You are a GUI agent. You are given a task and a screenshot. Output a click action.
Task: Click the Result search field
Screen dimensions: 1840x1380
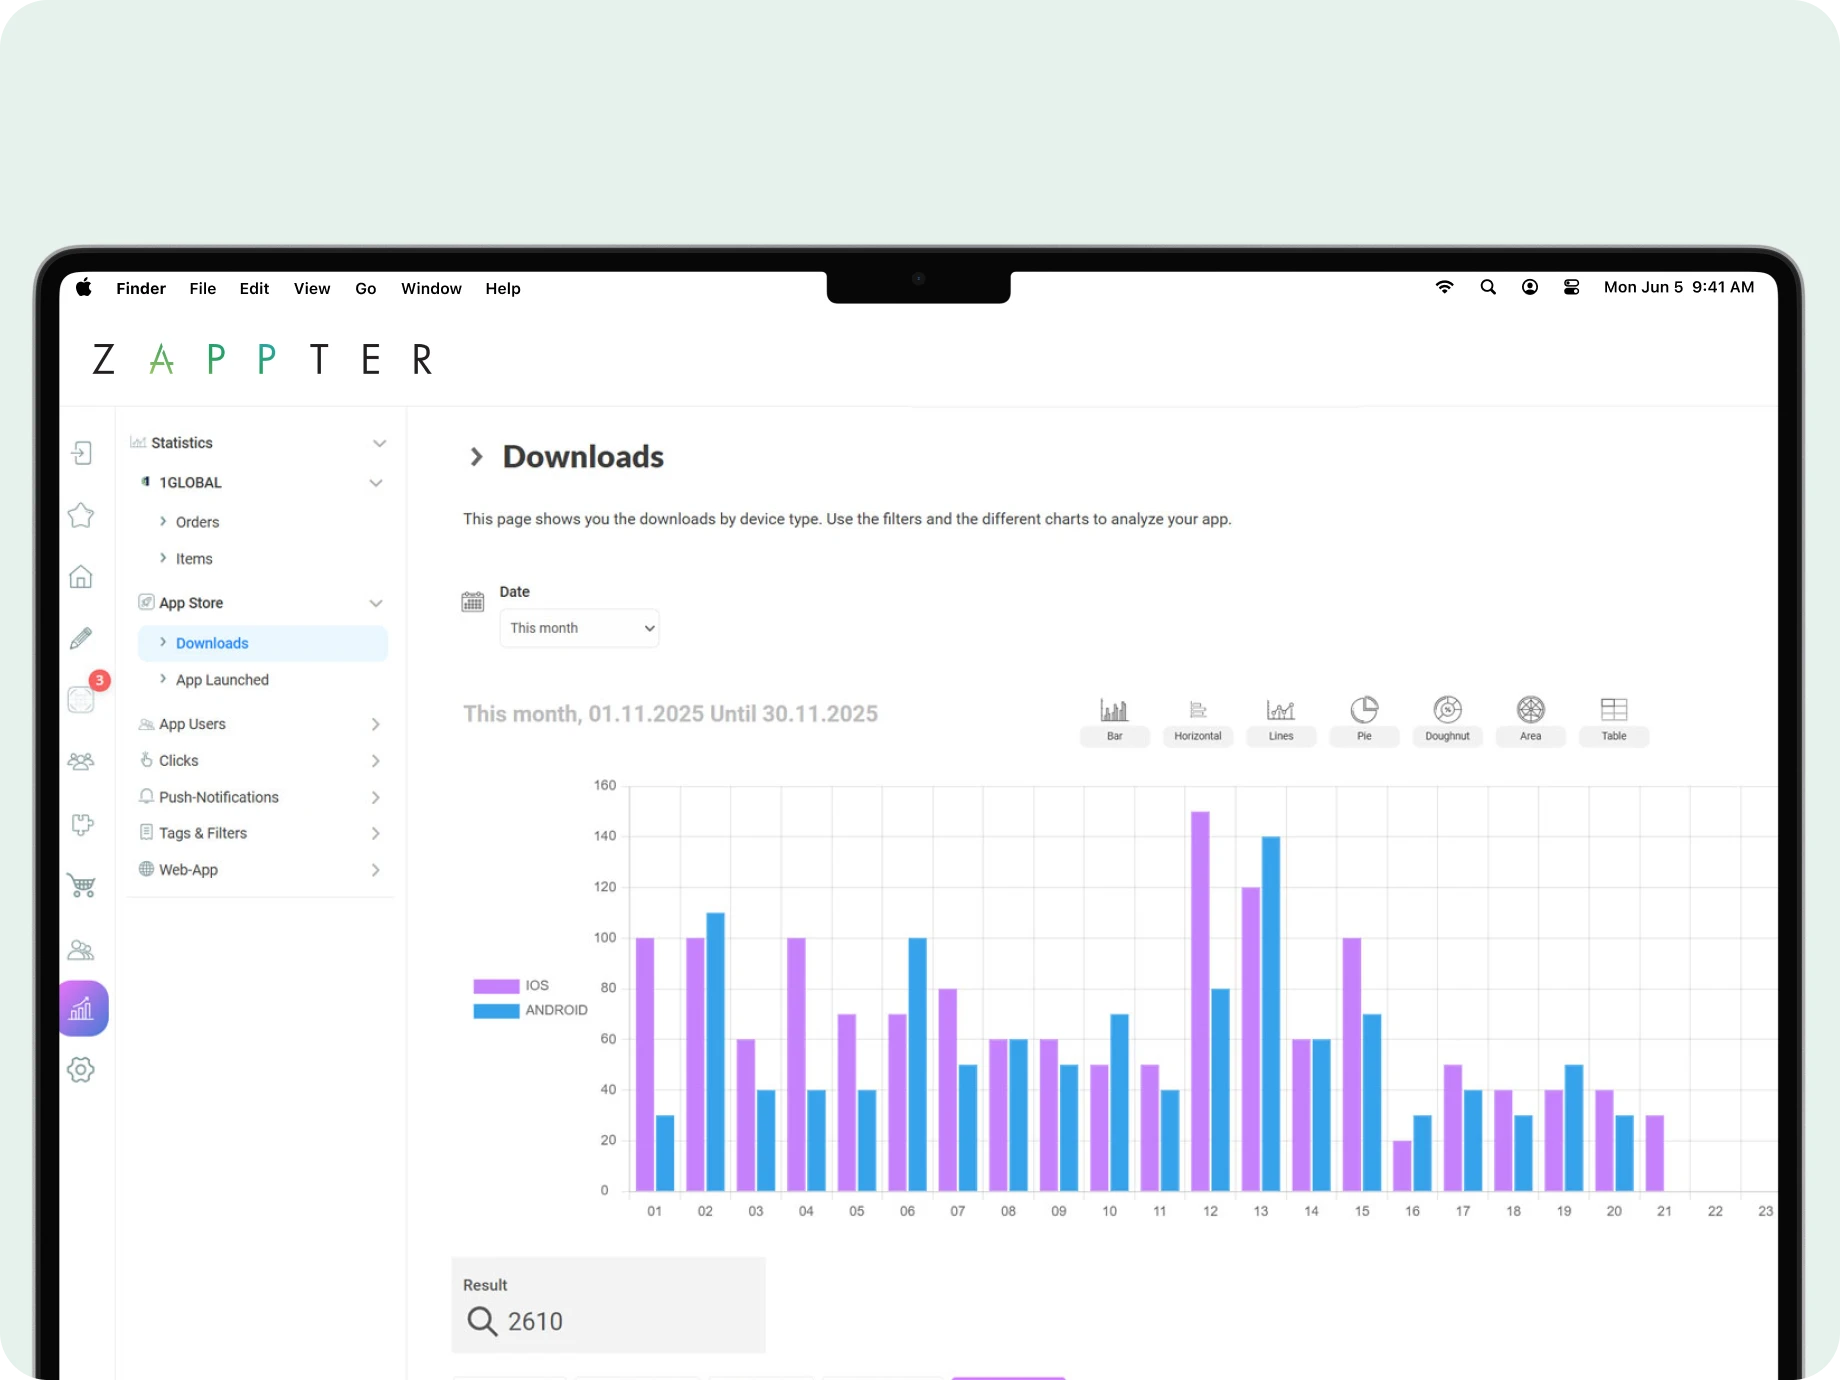pyautogui.click(x=608, y=1321)
